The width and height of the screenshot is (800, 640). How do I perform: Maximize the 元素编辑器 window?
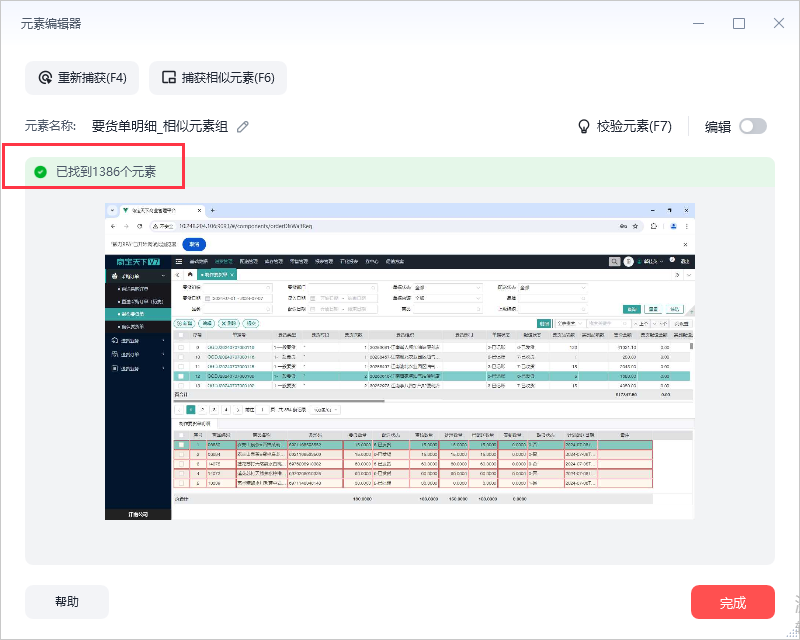click(739, 23)
